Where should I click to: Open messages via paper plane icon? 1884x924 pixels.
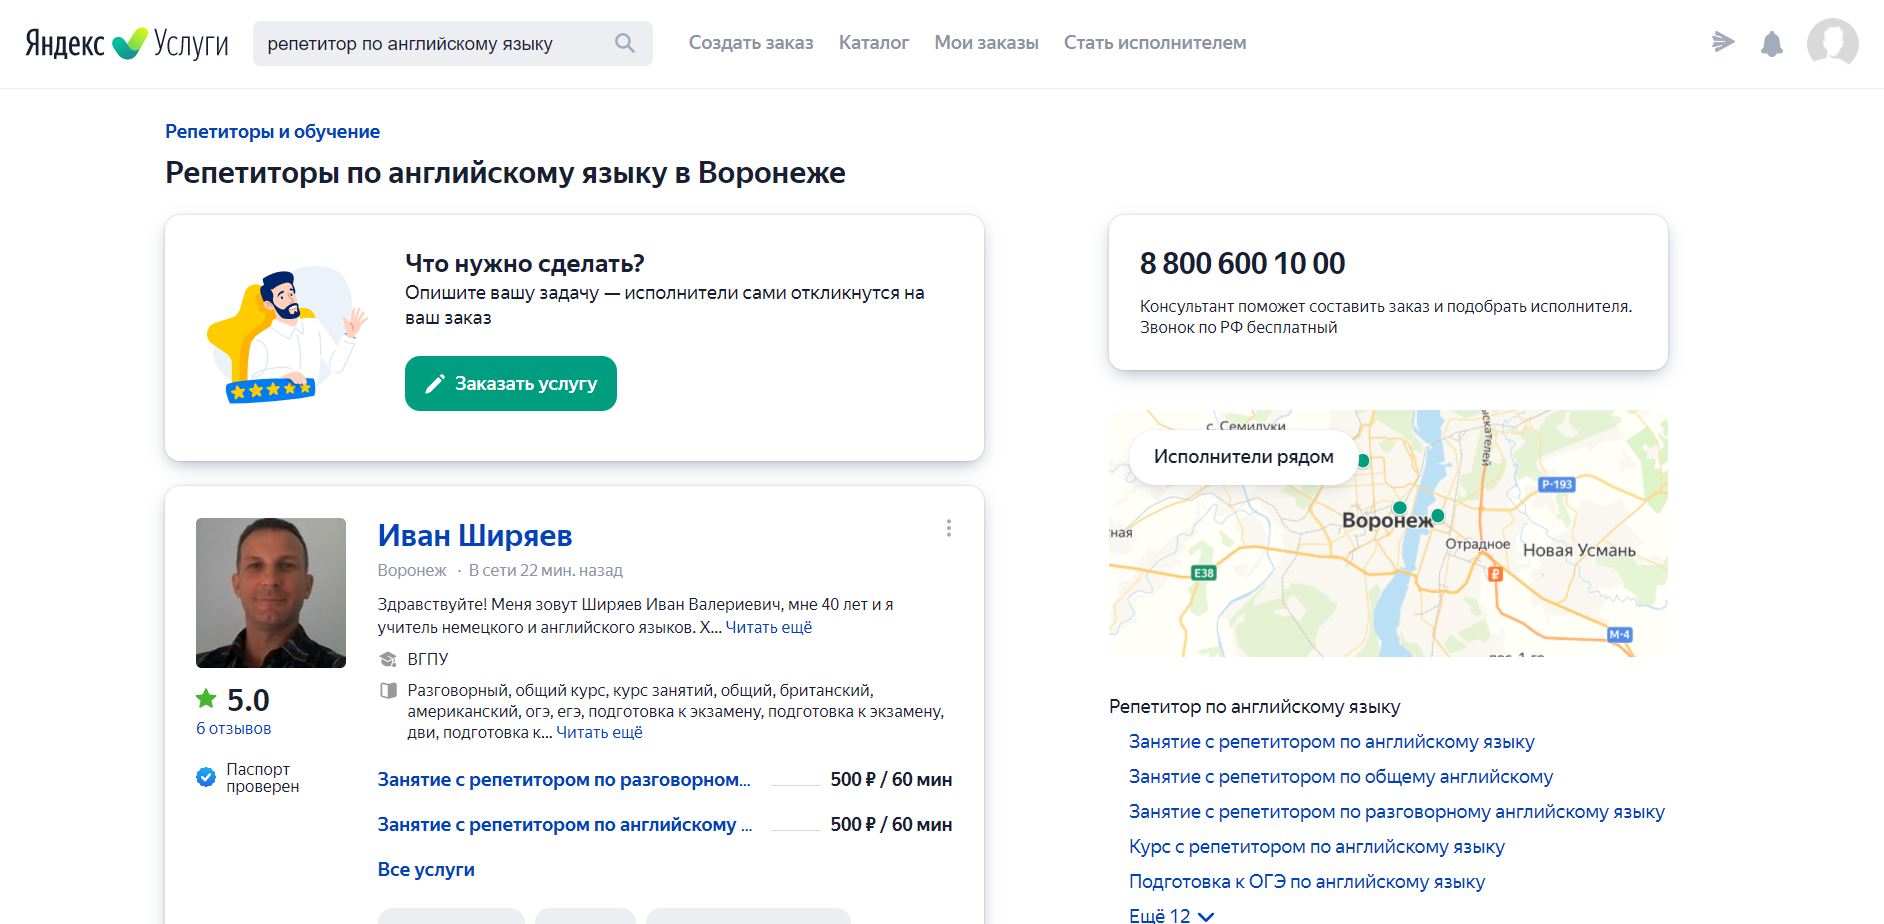[x=1722, y=42]
